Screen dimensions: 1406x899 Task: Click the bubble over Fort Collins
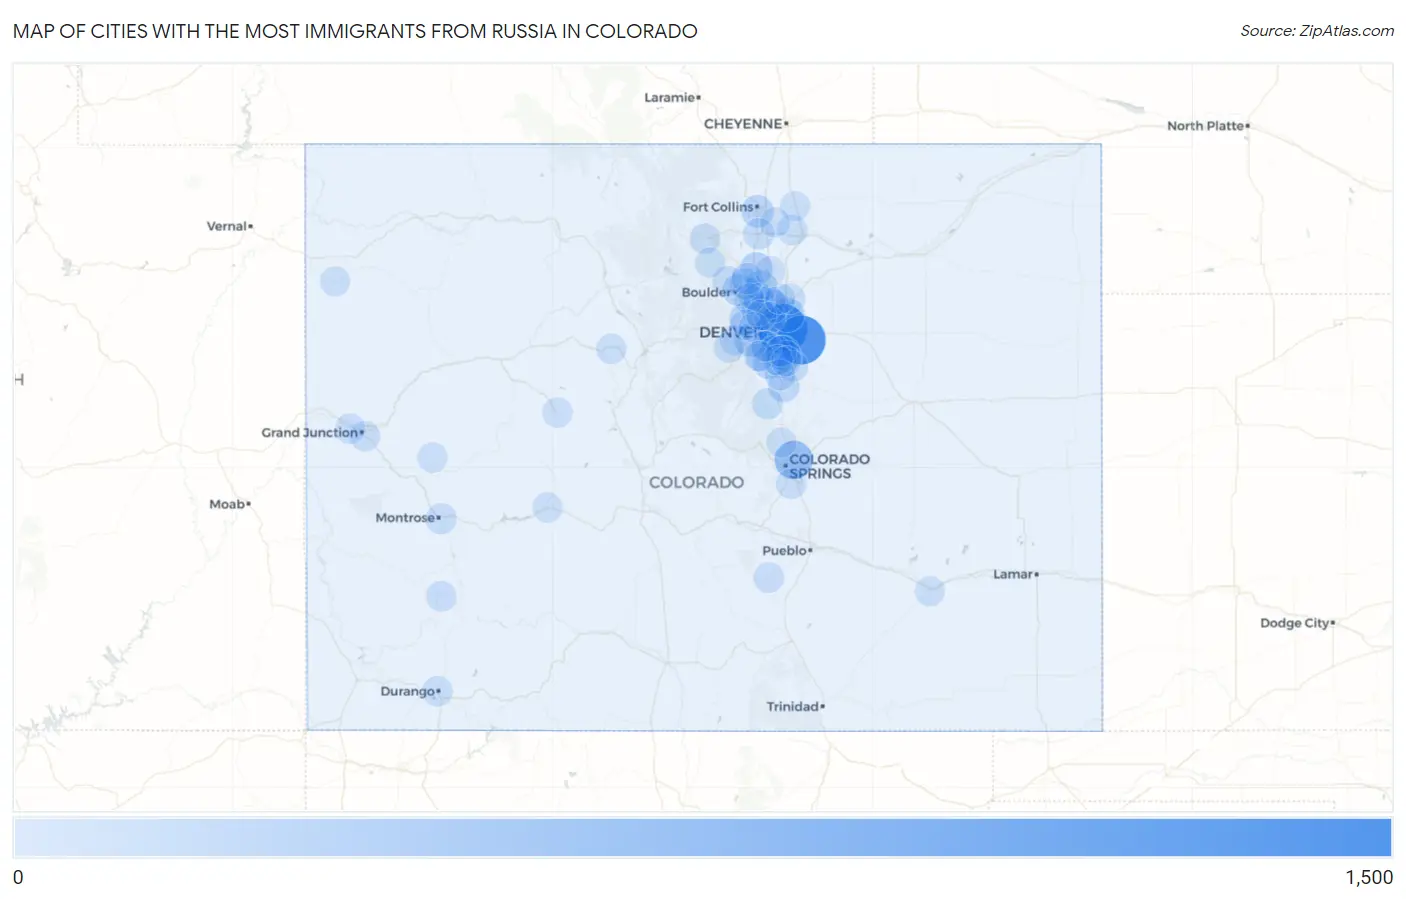[758, 210]
